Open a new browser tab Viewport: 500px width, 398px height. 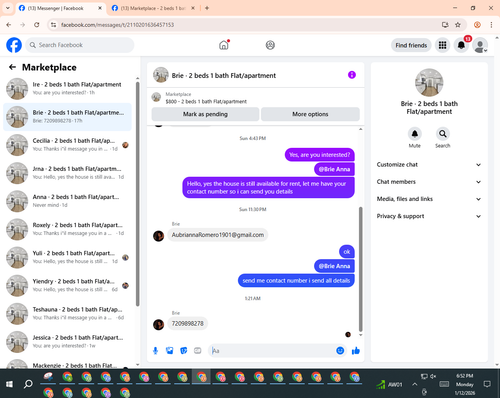pos(207,8)
